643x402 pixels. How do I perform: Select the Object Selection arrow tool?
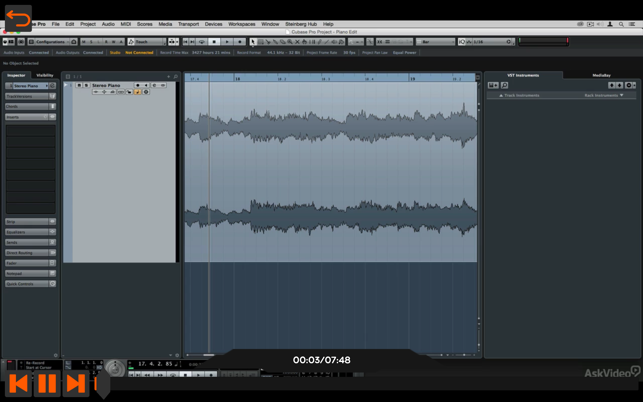click(x=253, y=42)
